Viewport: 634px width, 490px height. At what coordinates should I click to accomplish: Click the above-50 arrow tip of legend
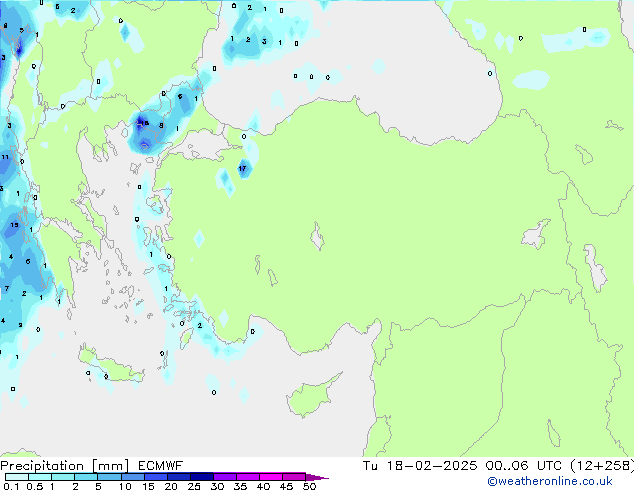point(317,477)
